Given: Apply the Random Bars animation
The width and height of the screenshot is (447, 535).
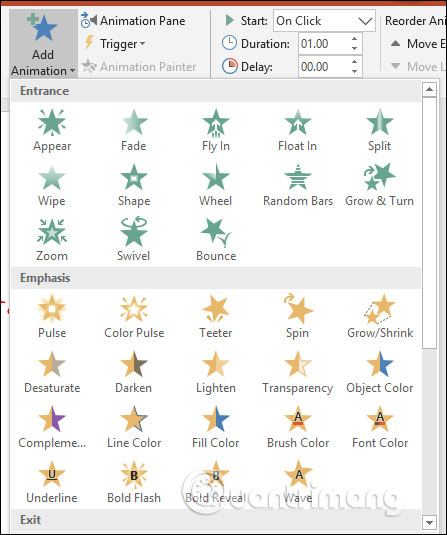Looking at the screenshot, I should pyautogui.click(x=298, y=185).
